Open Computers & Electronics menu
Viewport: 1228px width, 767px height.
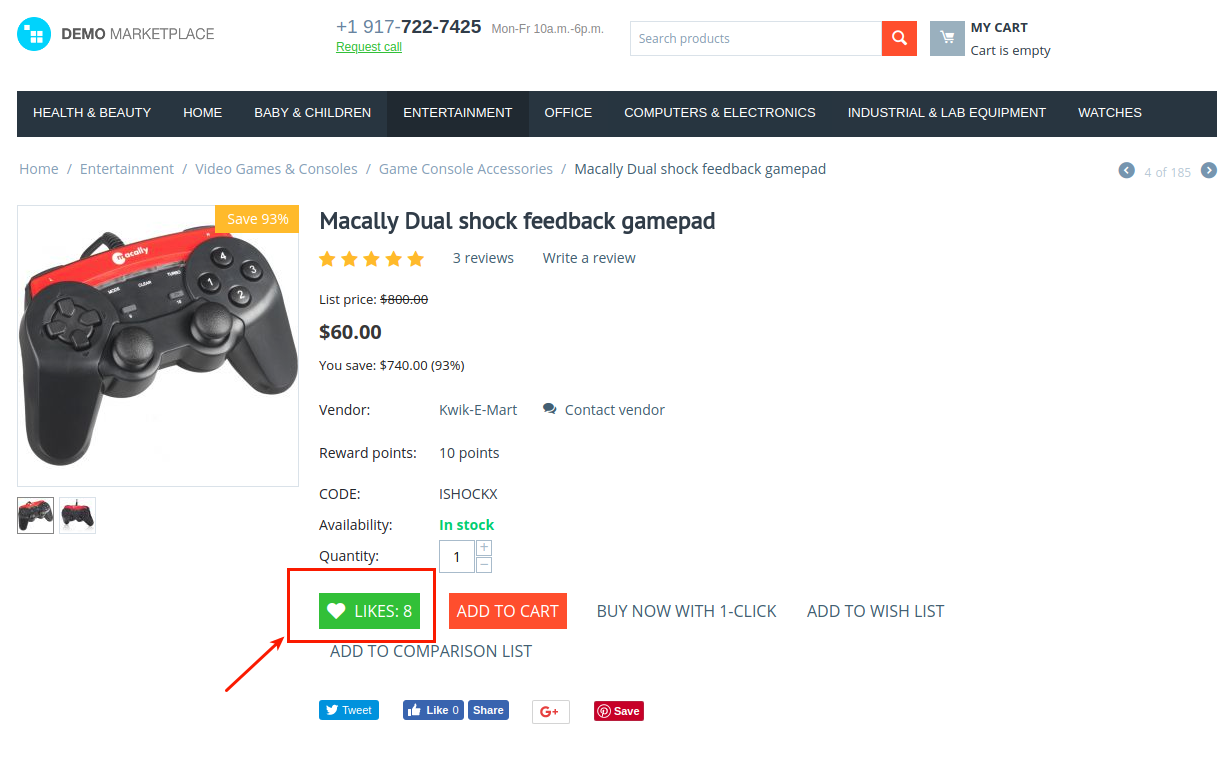(x=720, y=113)
